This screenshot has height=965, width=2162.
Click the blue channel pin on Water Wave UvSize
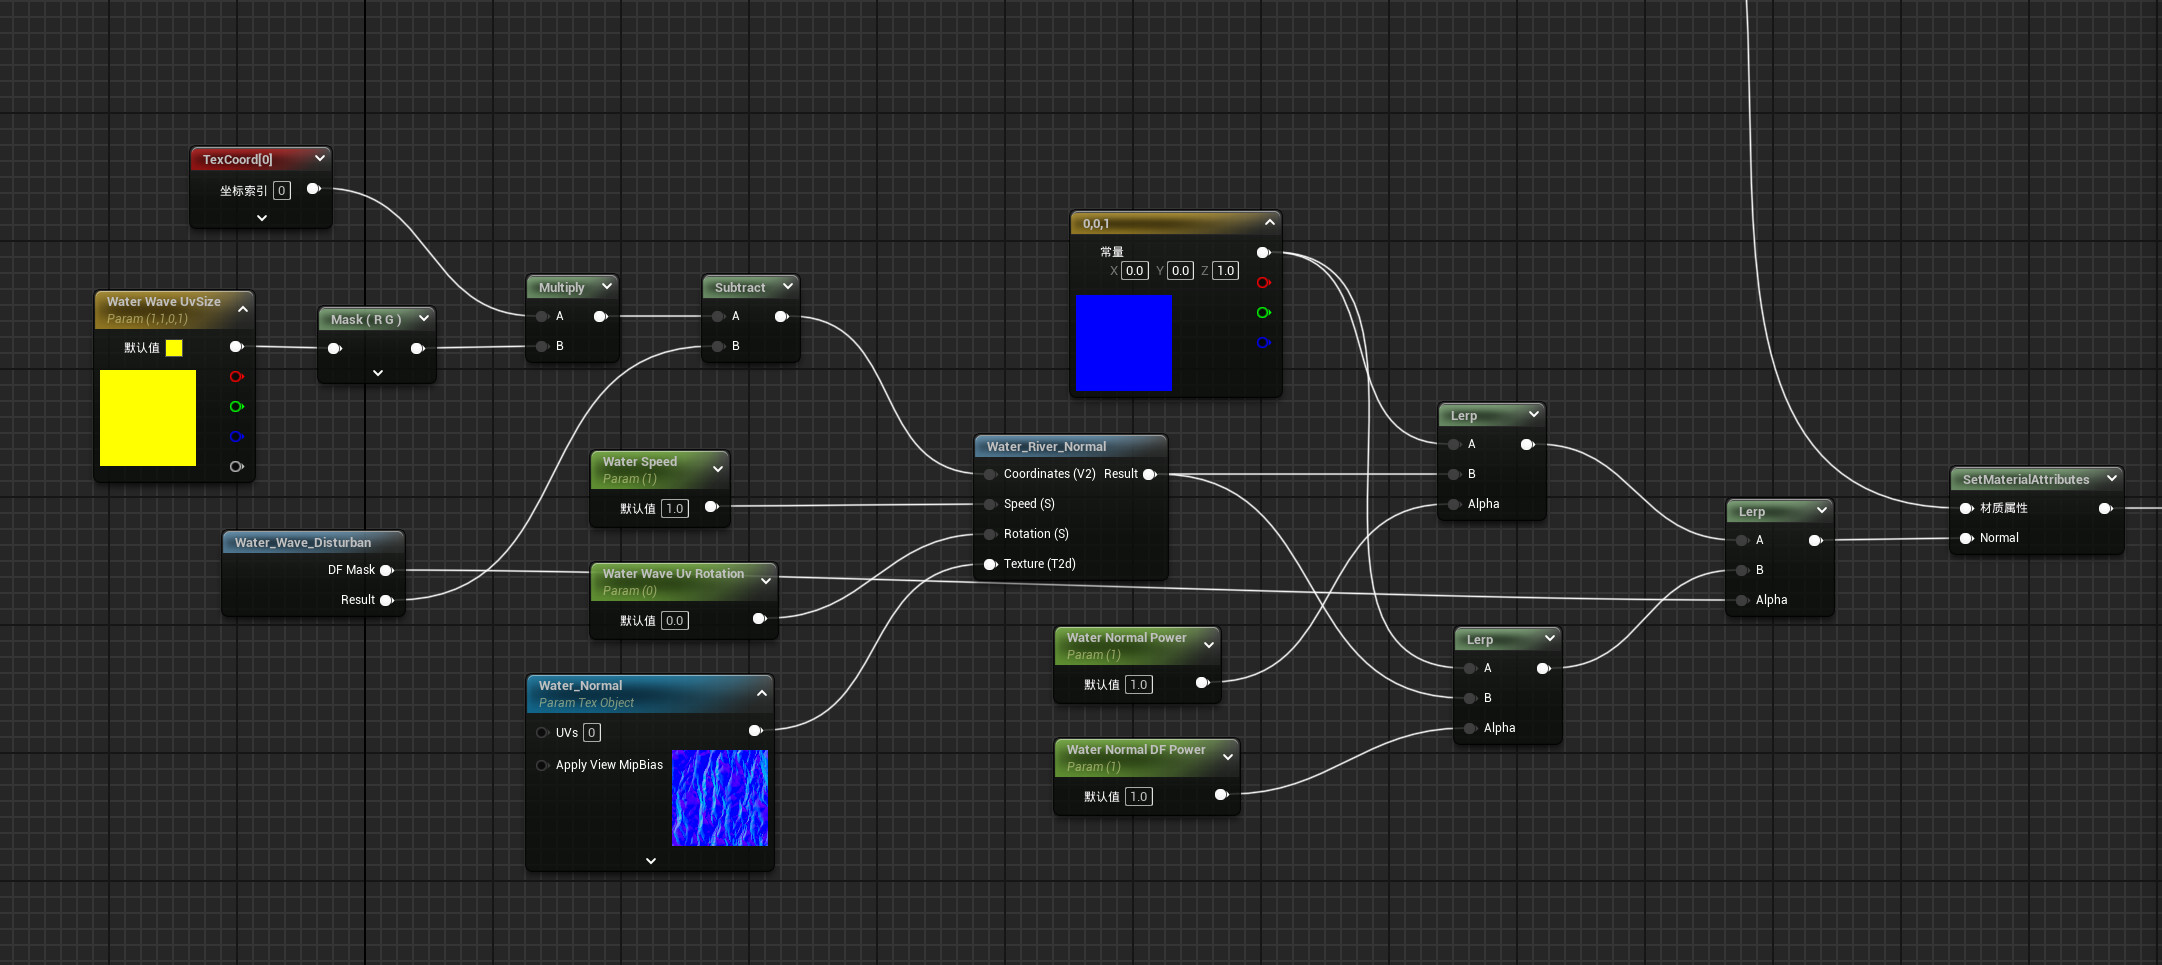coord(237,437)
